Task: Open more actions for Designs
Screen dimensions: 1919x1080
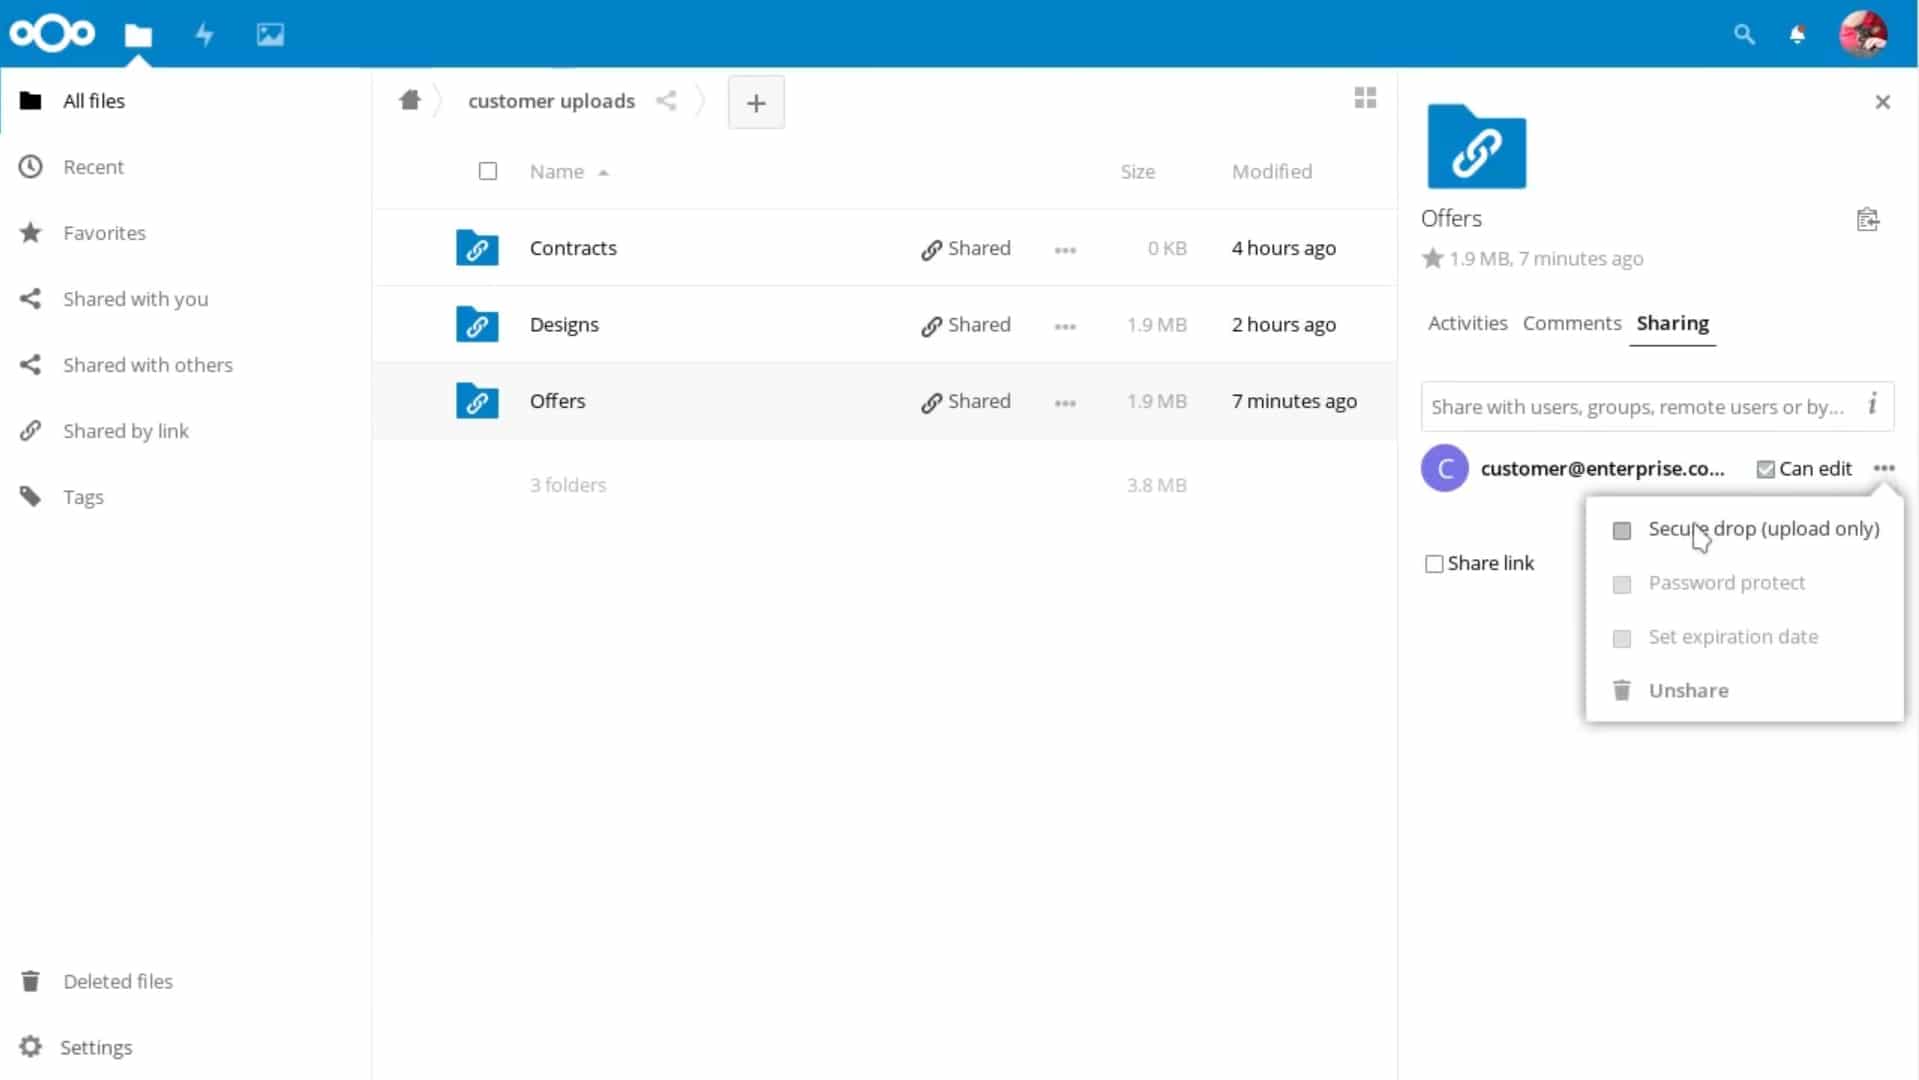Action: pos(1065,326)
